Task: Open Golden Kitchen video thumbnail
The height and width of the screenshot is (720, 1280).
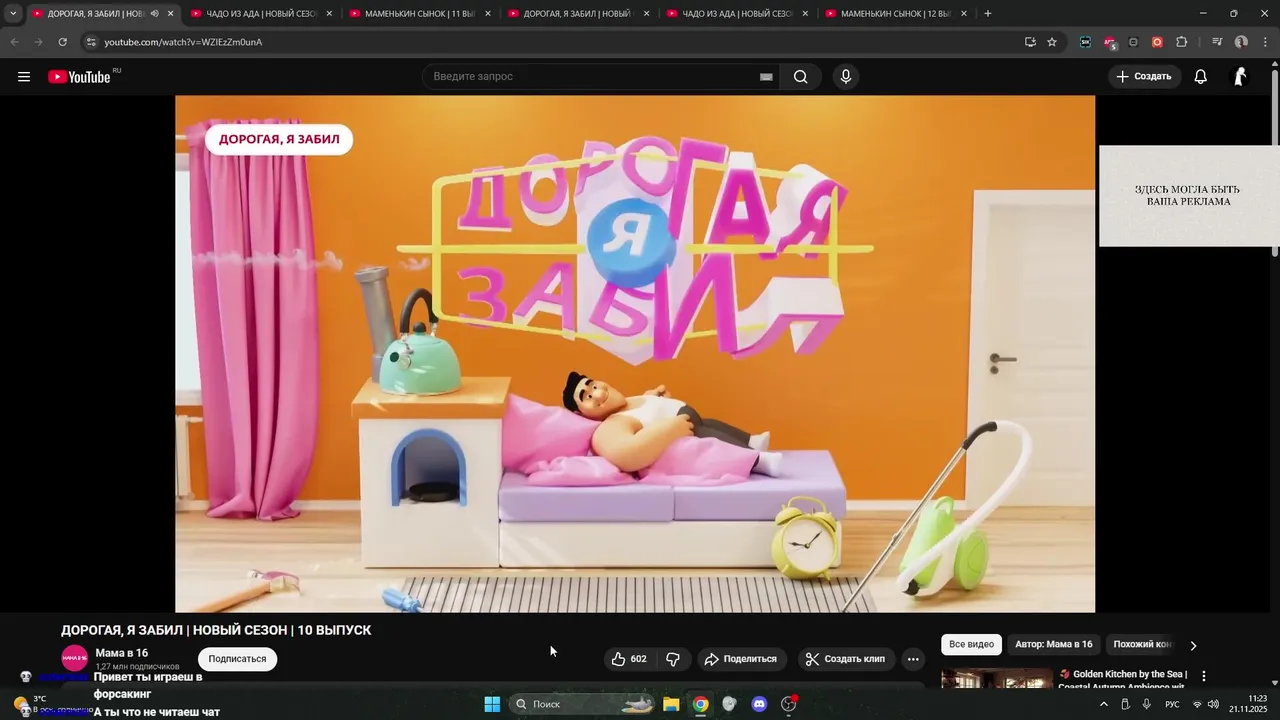Action: [x=997, y=679]
